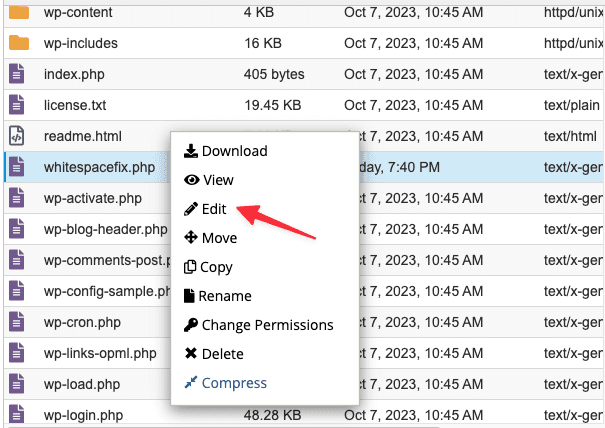Image resolution: width=605 pixels, height=428 pixels.
Task: Click the eye icon next to View
Action: tap(191, 180)
